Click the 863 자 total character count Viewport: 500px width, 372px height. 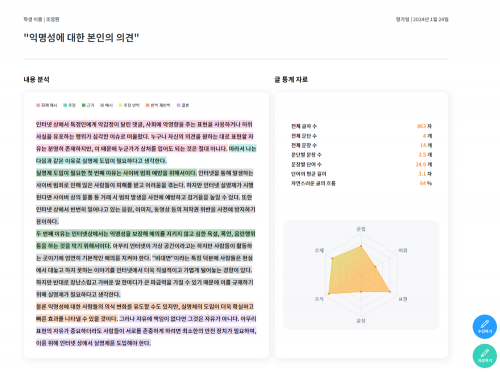pos(424,126)
